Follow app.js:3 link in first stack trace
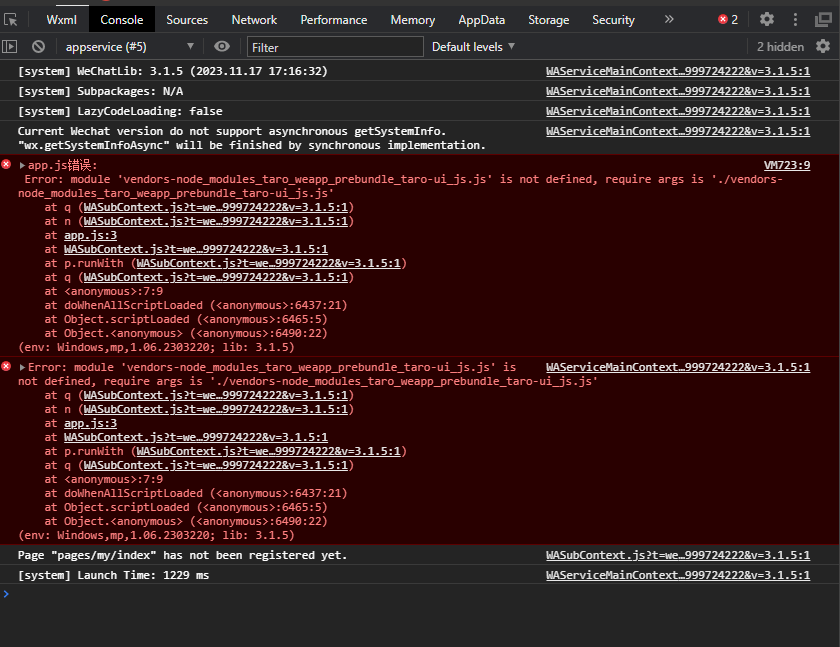The width and height of the screenshot is (840, 647). click(x=90, y=235)
